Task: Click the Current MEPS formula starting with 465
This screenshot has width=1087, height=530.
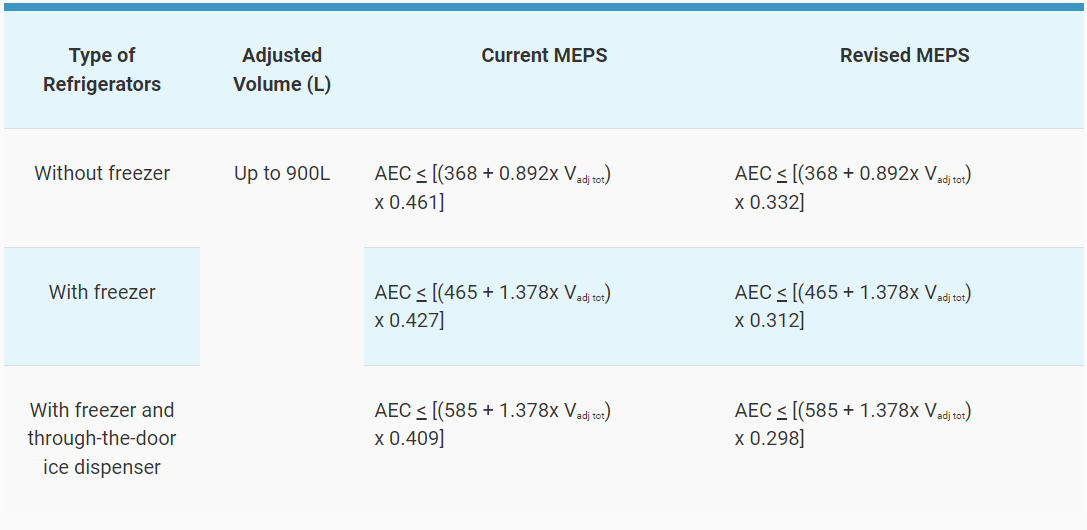Action: [493, 293]
